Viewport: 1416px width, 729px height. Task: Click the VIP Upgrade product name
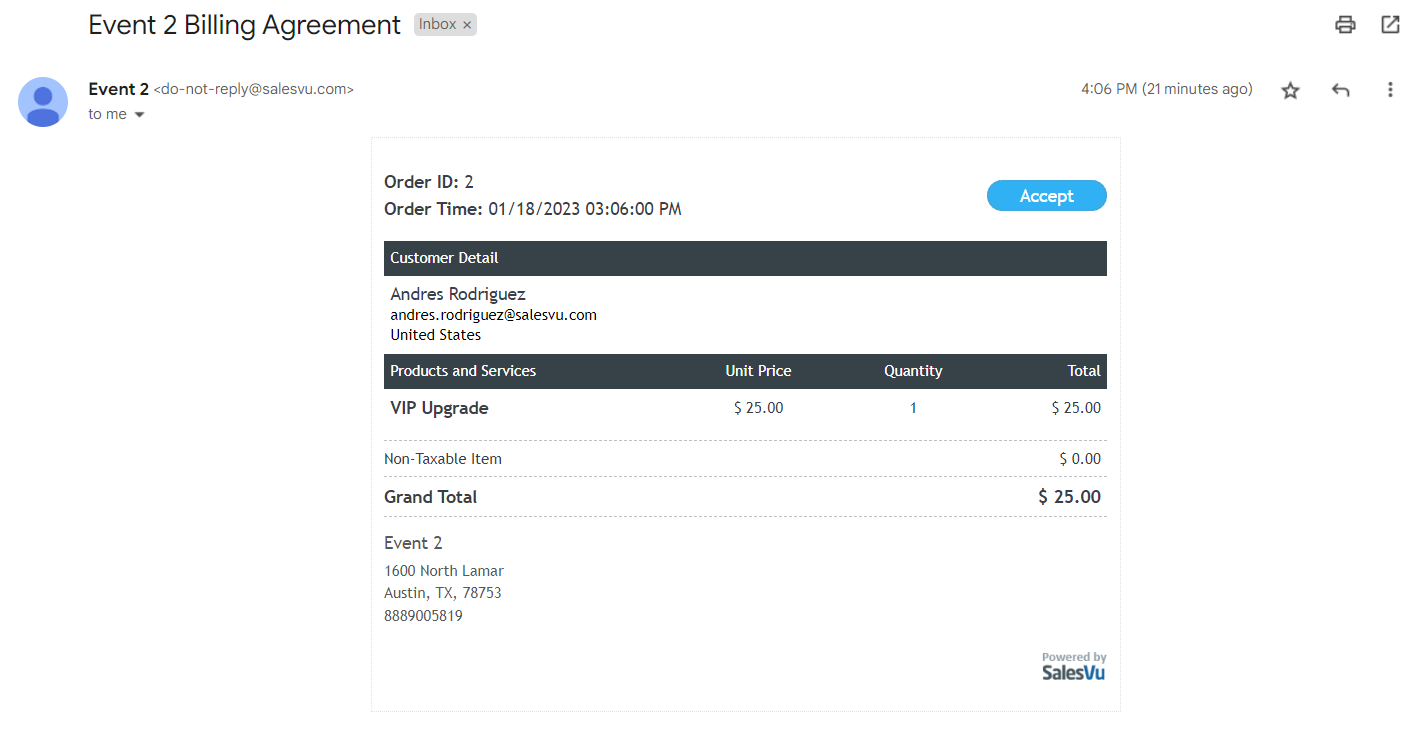(x=439, y=408)
